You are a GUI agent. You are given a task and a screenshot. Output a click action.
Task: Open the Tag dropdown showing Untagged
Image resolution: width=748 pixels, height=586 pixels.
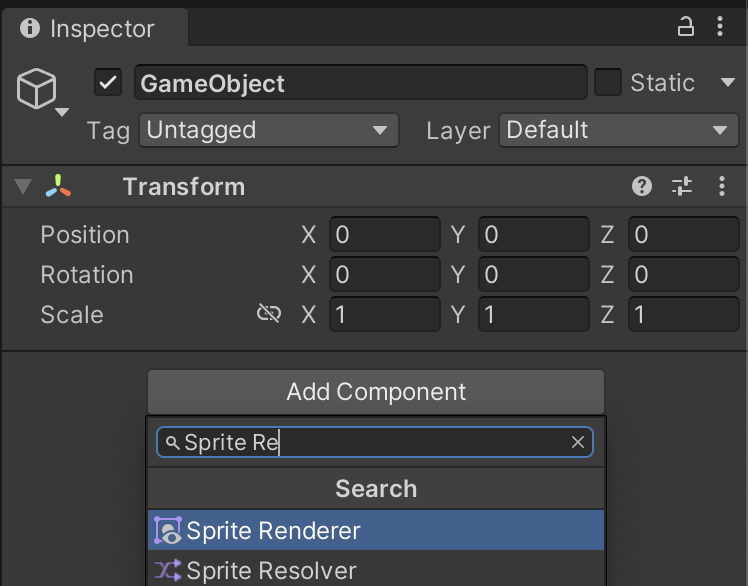tap(268, 130)
